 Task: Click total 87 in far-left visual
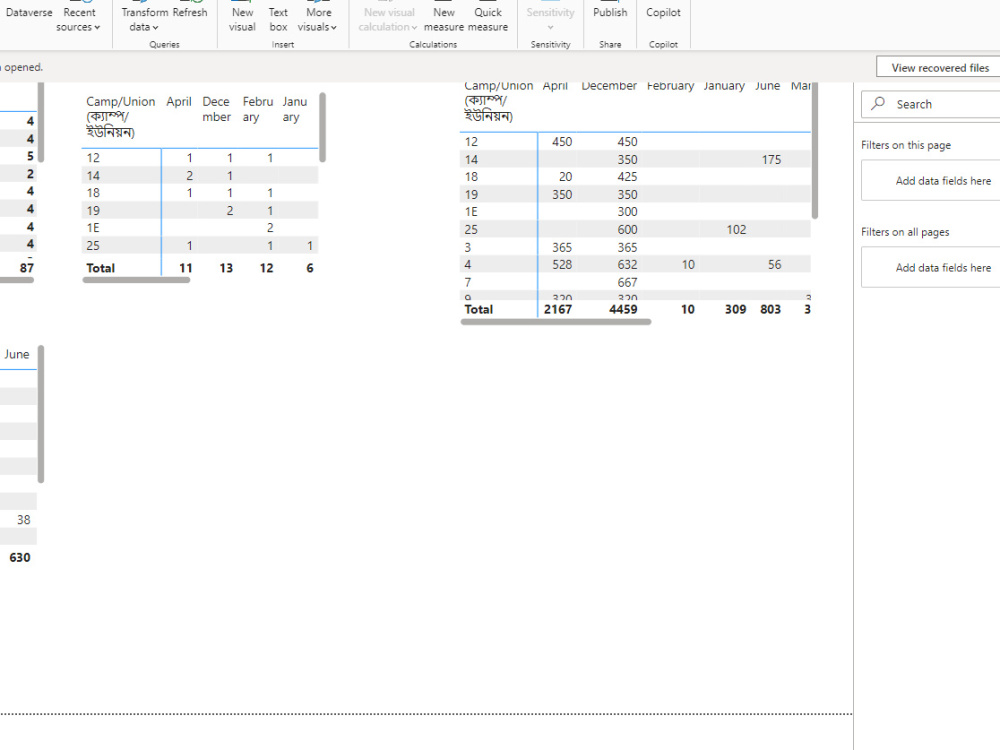tap(27, 268)
